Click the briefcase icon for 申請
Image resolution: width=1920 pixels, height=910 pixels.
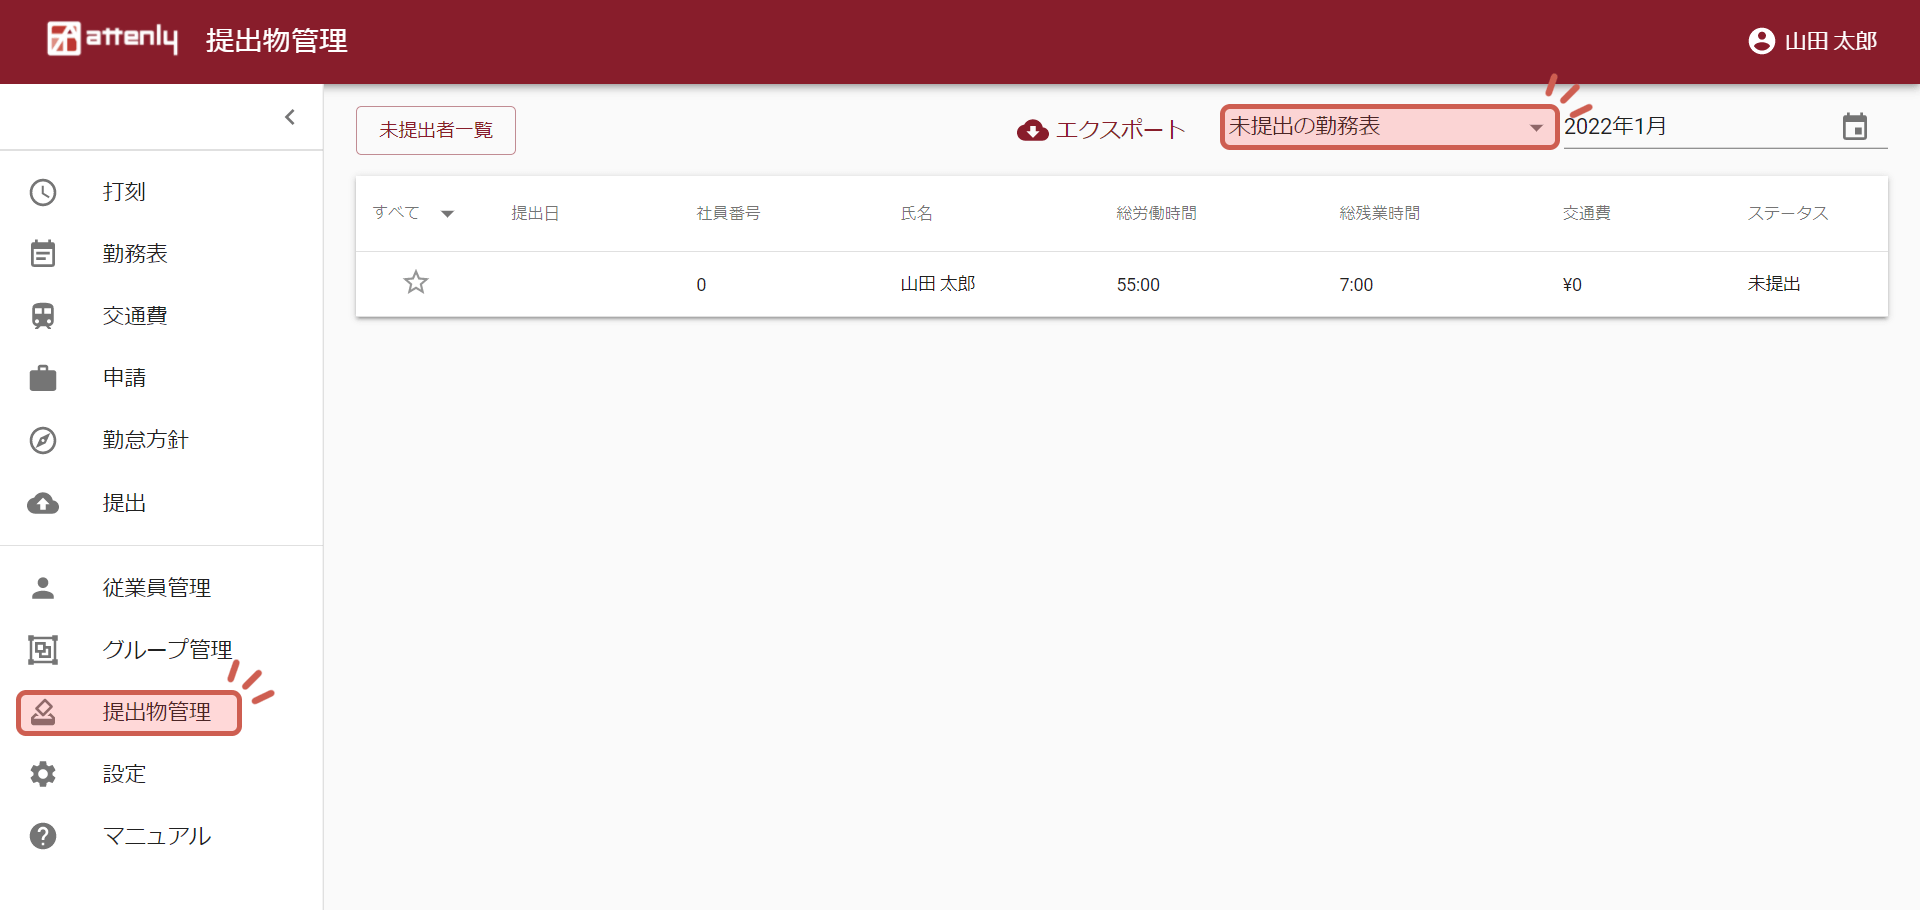[43, 378]
